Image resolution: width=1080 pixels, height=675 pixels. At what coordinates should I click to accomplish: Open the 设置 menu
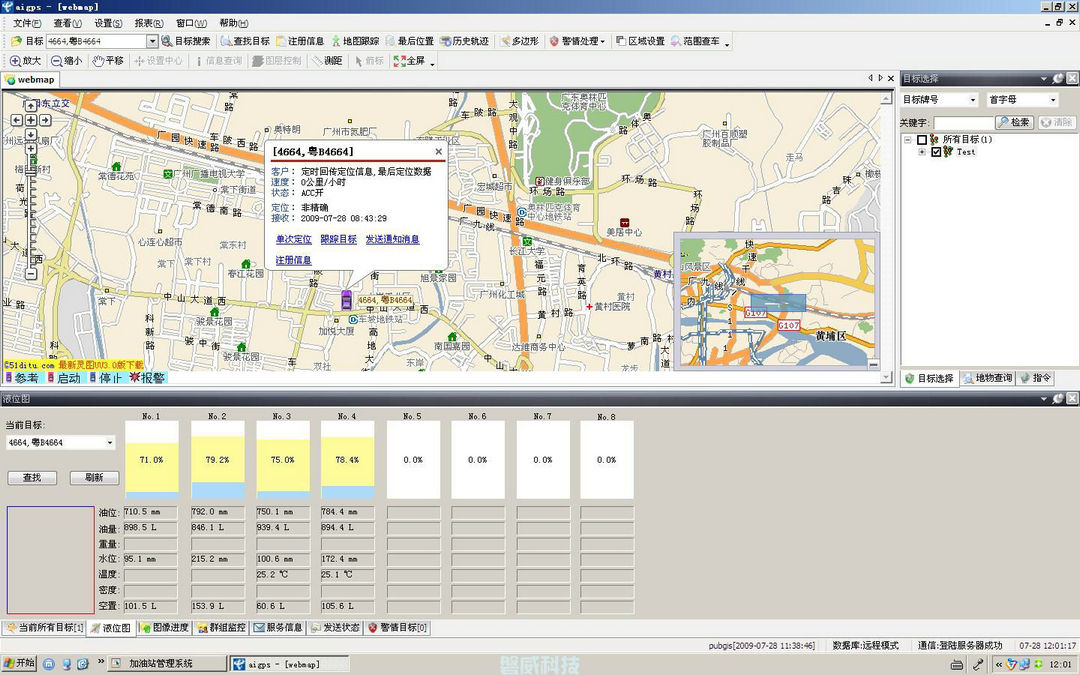(x=108, y=23)
